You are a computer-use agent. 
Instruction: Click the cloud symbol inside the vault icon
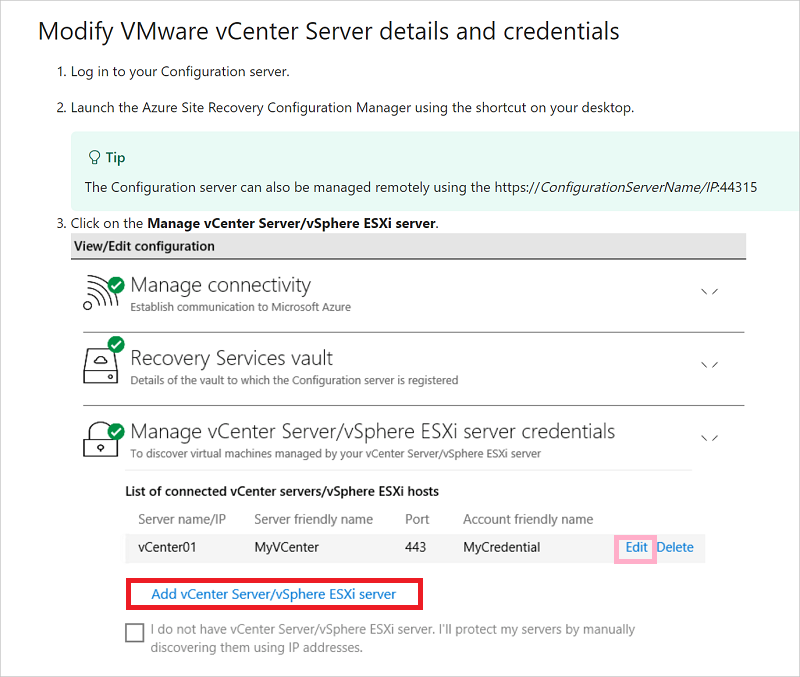coord(98,358)
